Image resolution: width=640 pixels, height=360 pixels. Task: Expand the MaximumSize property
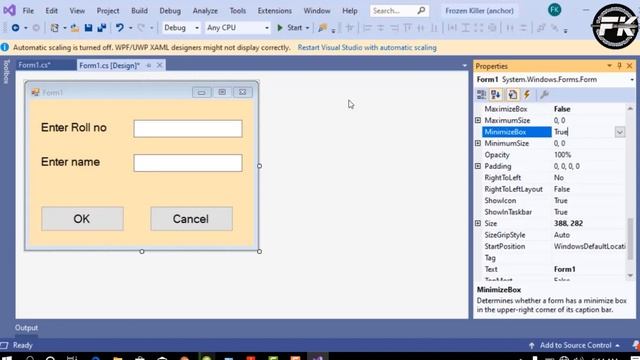tap(478, 120)
